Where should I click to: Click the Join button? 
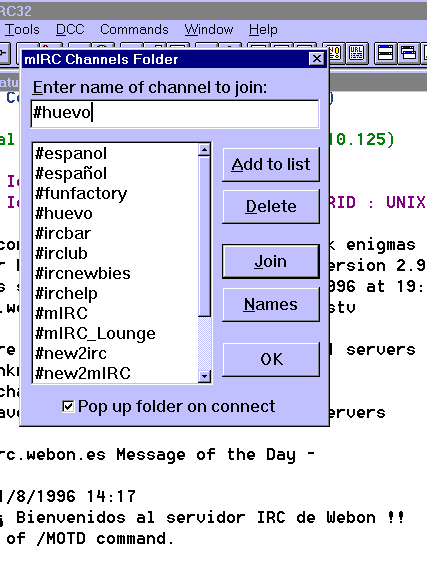coord(271,261)
